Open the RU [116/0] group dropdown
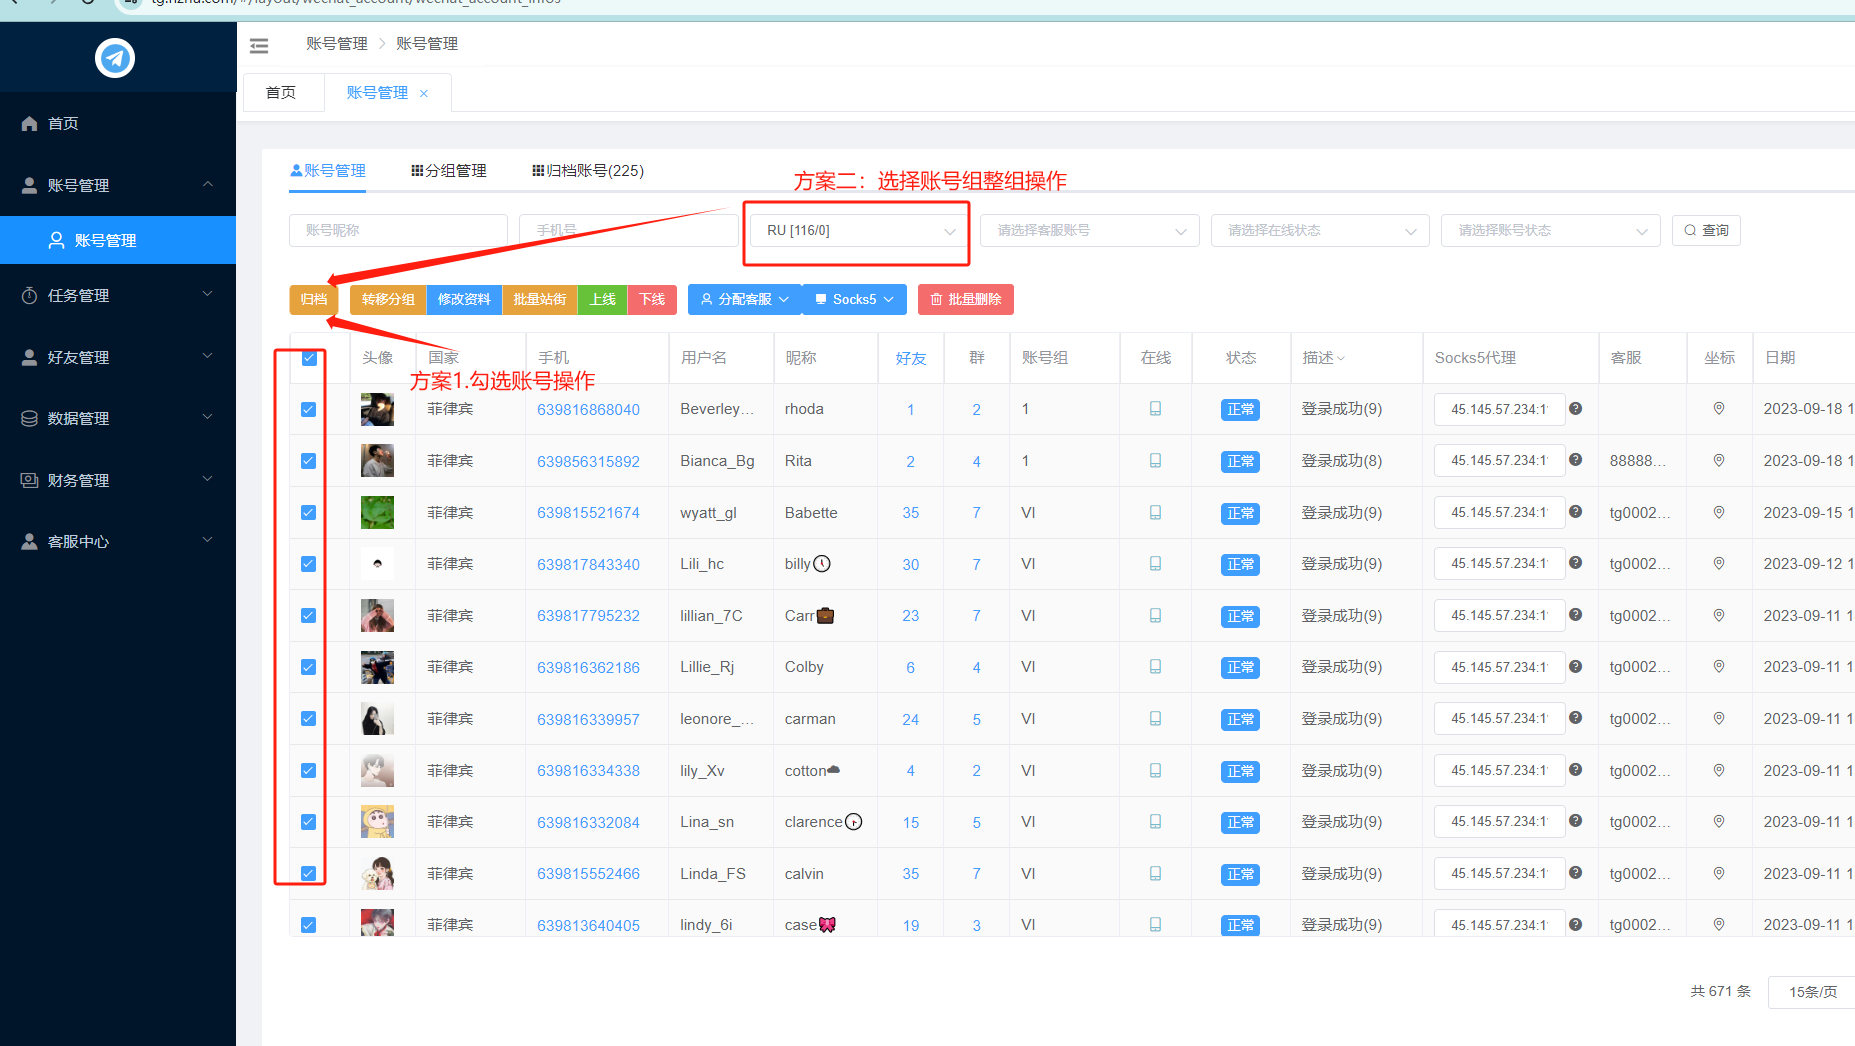This screenshot has height=1046, width=1855. tap(859, 231)
